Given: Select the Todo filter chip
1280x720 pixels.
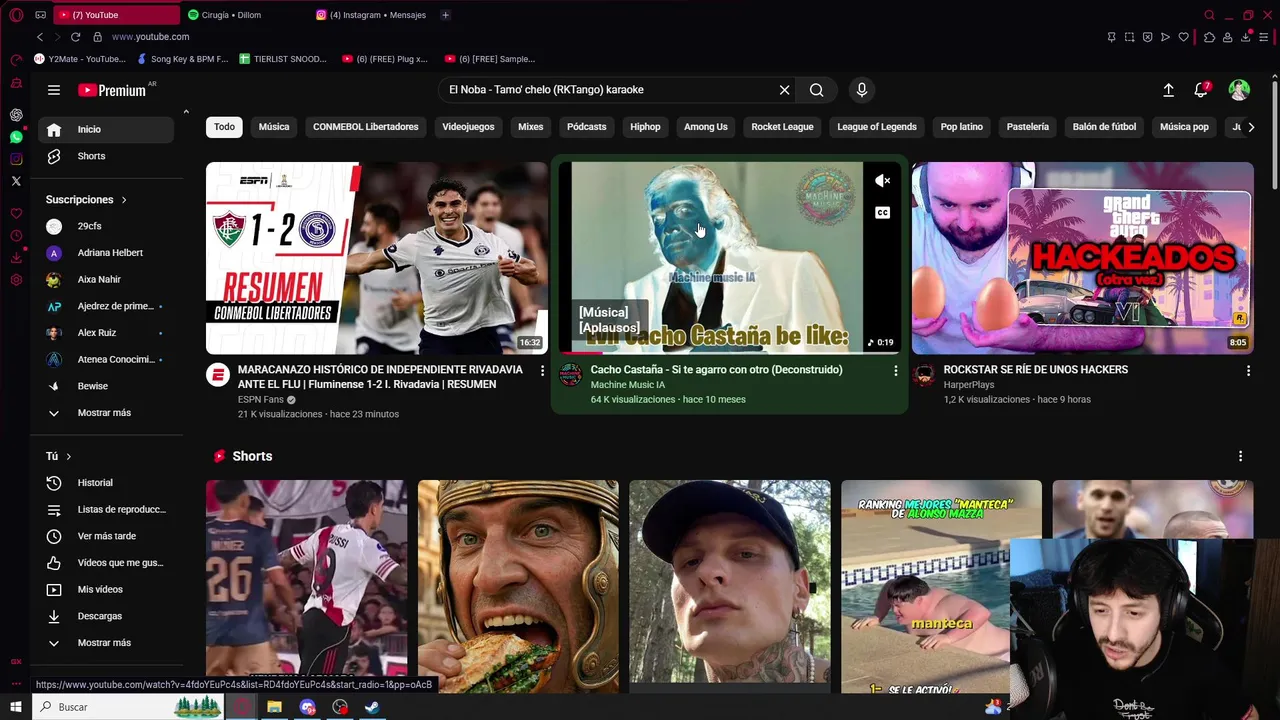Looking at the screenshot, I should (x=224, y=127).
